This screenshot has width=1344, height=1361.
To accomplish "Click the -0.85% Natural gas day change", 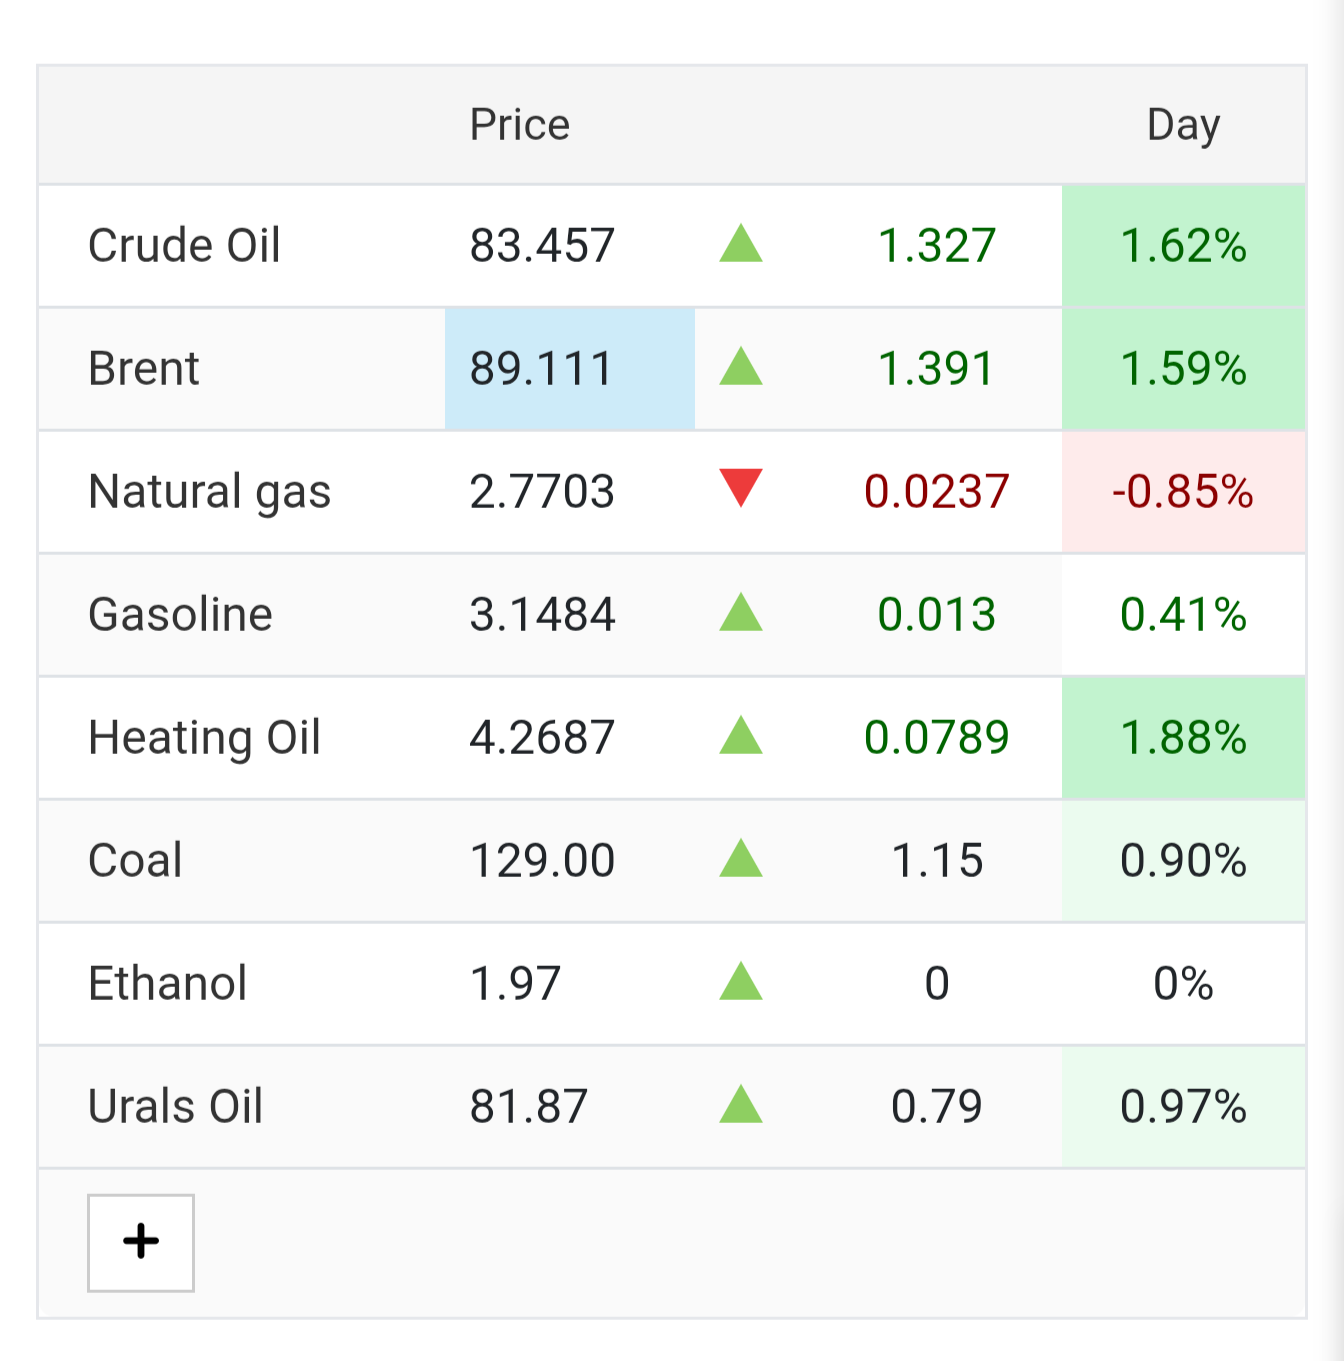I will (x=1184, y=492).
